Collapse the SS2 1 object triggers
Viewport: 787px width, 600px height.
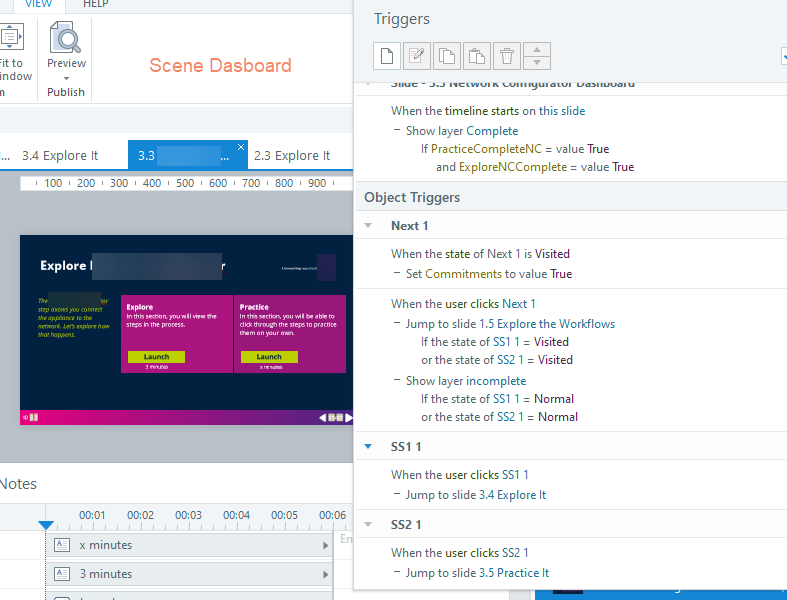368,524
